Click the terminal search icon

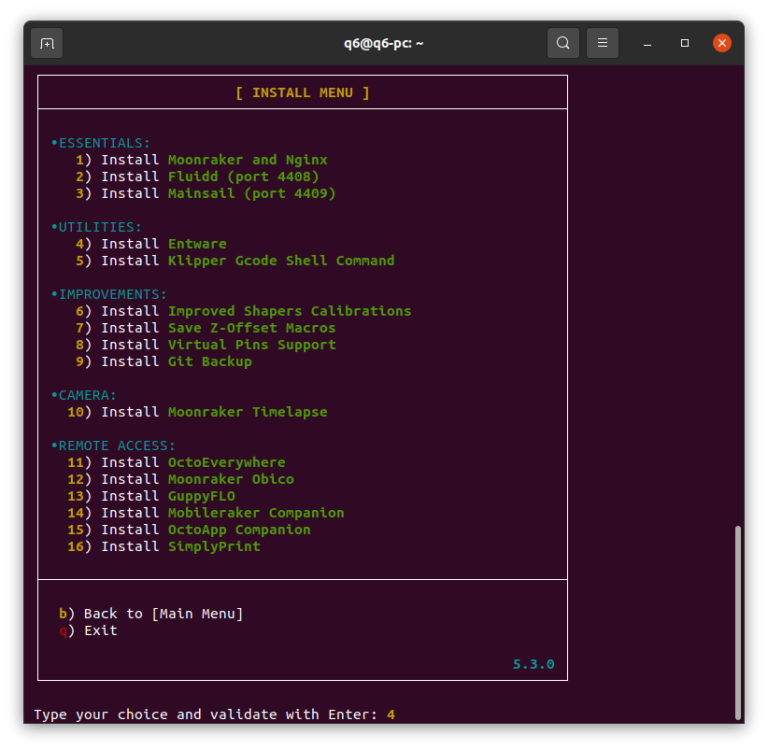563,43
